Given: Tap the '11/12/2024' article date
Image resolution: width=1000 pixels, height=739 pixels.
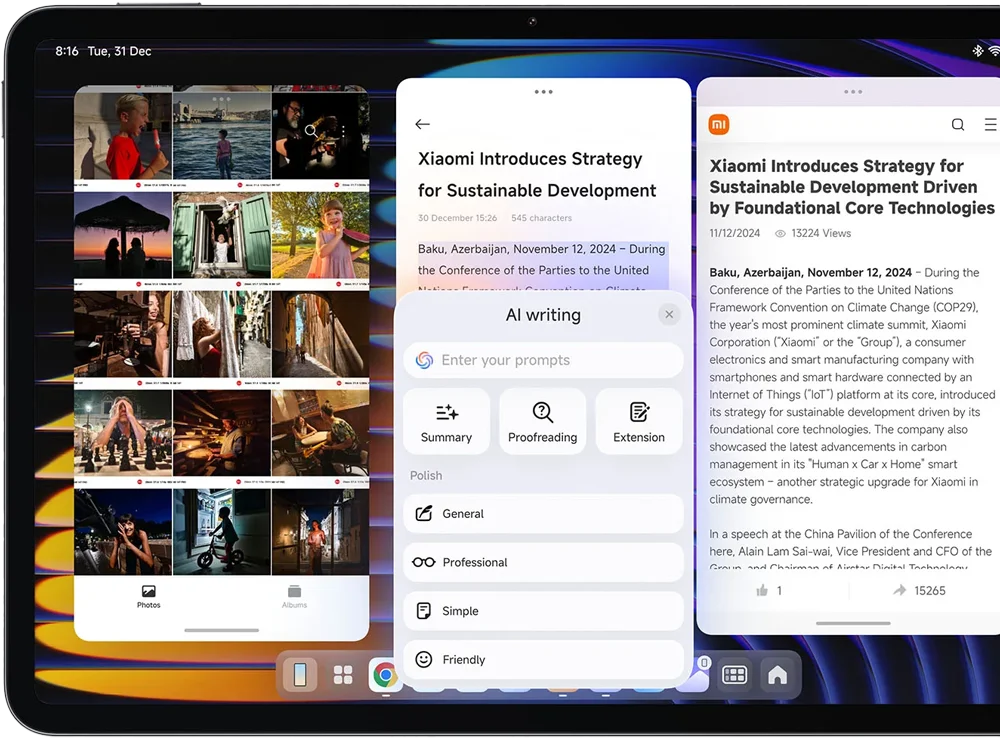Looking at the screenshot, I should pos(735,233).
